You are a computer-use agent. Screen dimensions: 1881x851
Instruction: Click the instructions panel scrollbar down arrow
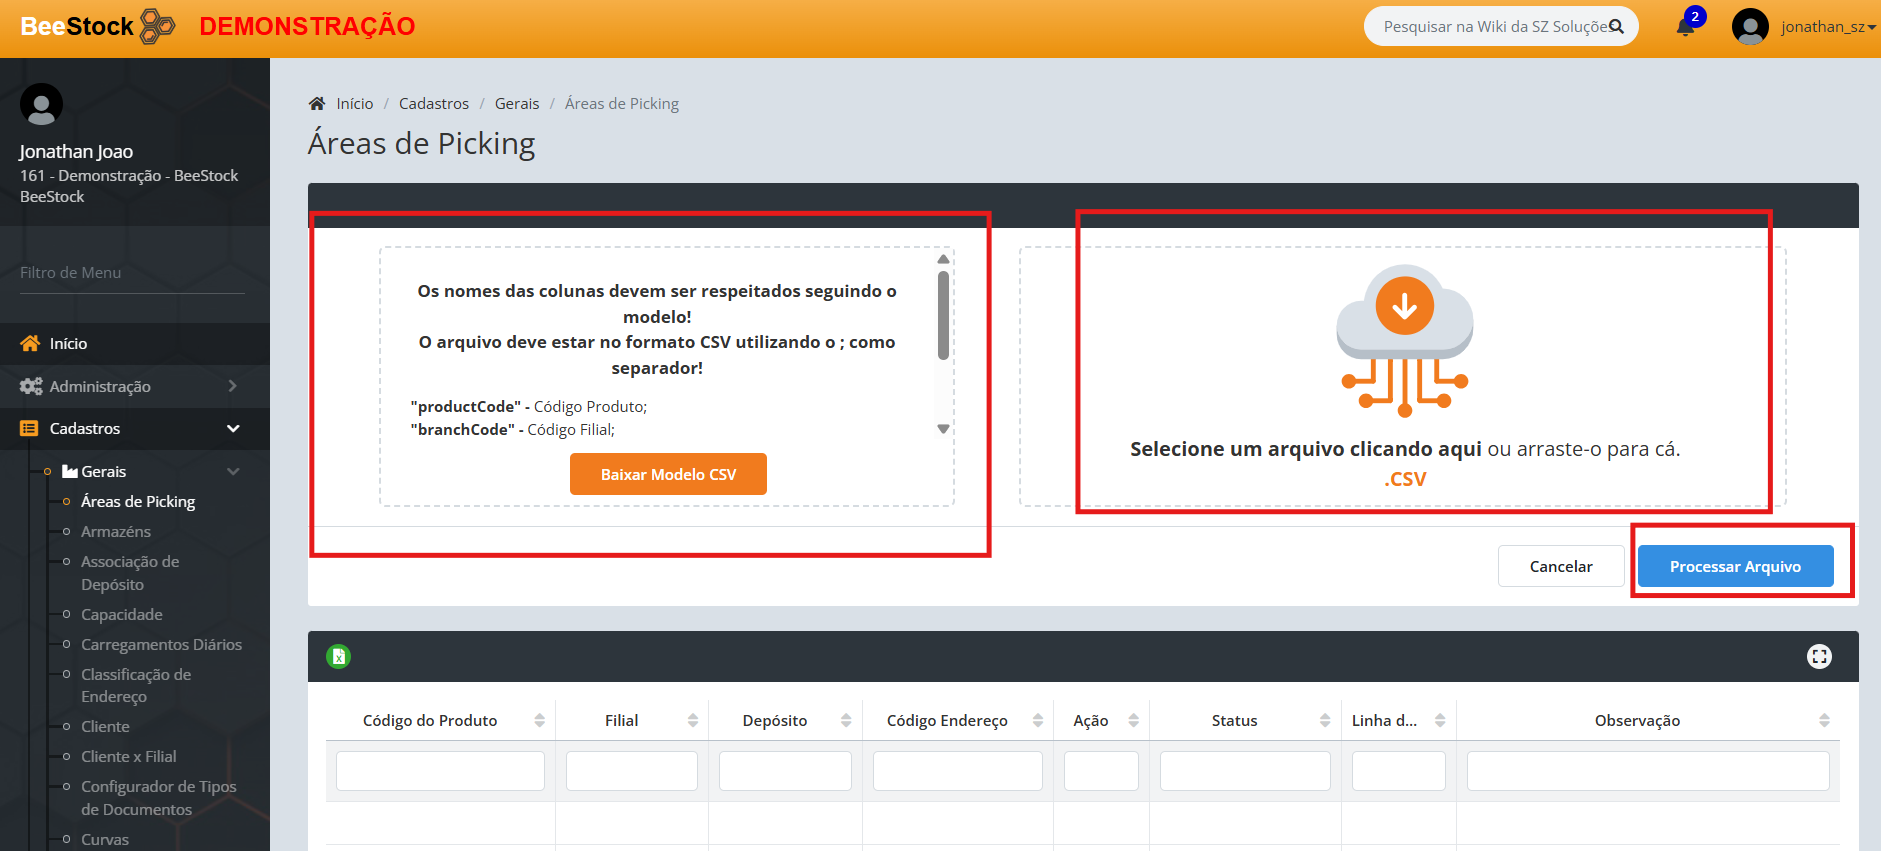[x=943, y=429]
